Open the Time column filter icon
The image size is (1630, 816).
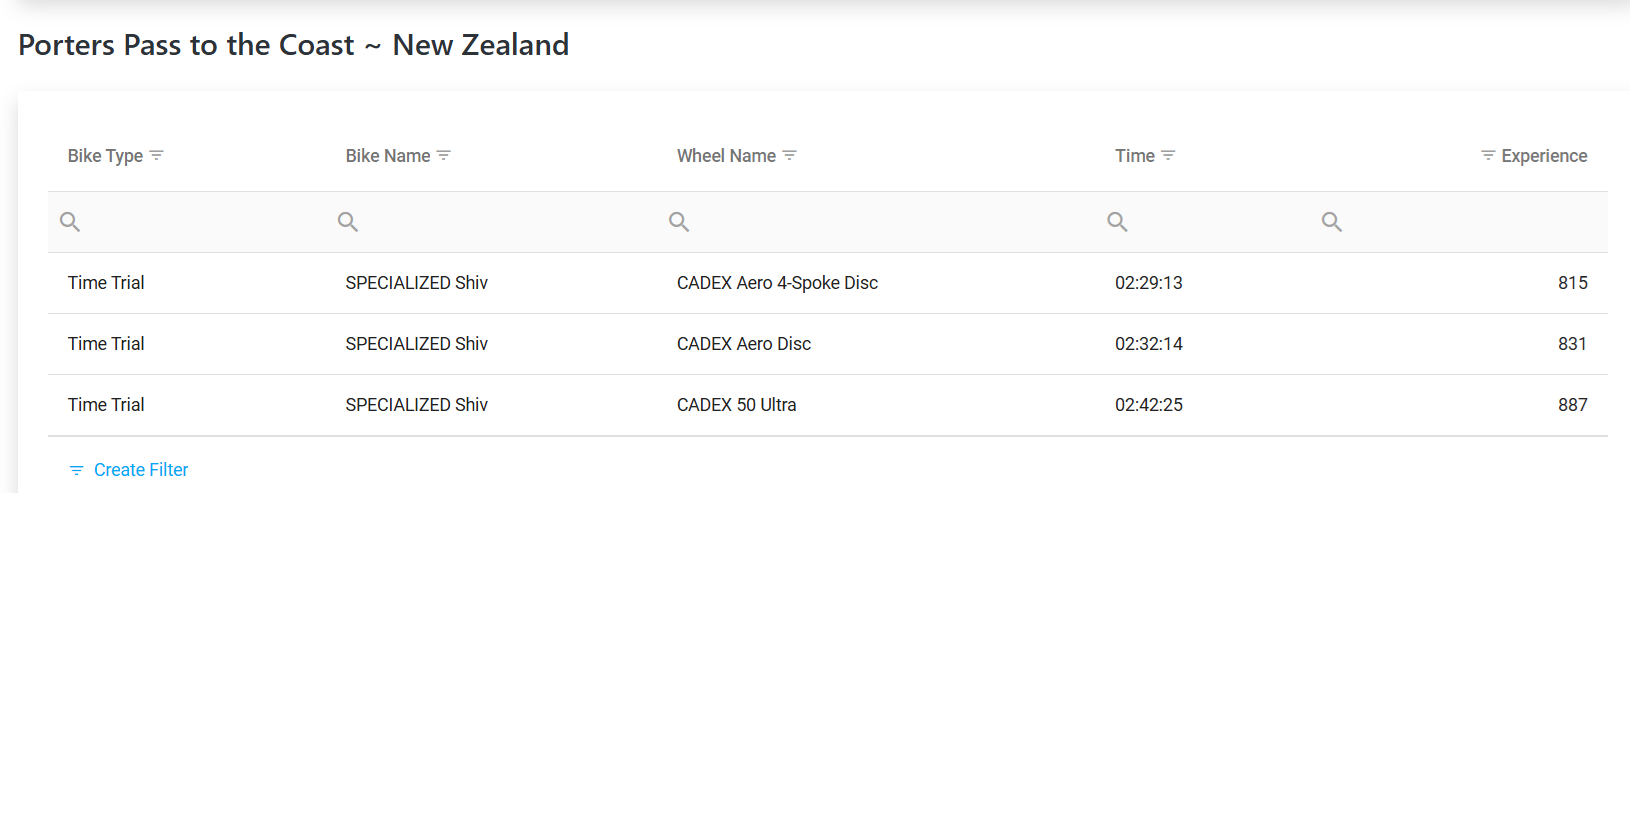(x=1168, y=156)
